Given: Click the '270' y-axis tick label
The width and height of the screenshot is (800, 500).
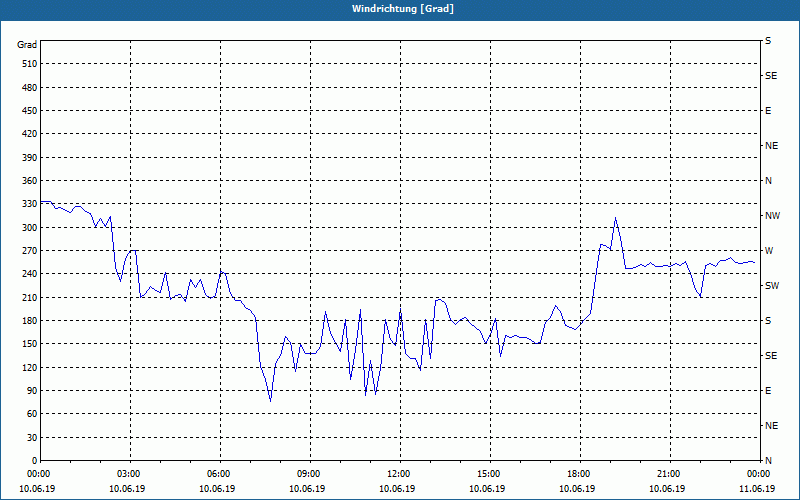Looking at the screenshot, I should [x=30, y=251].
